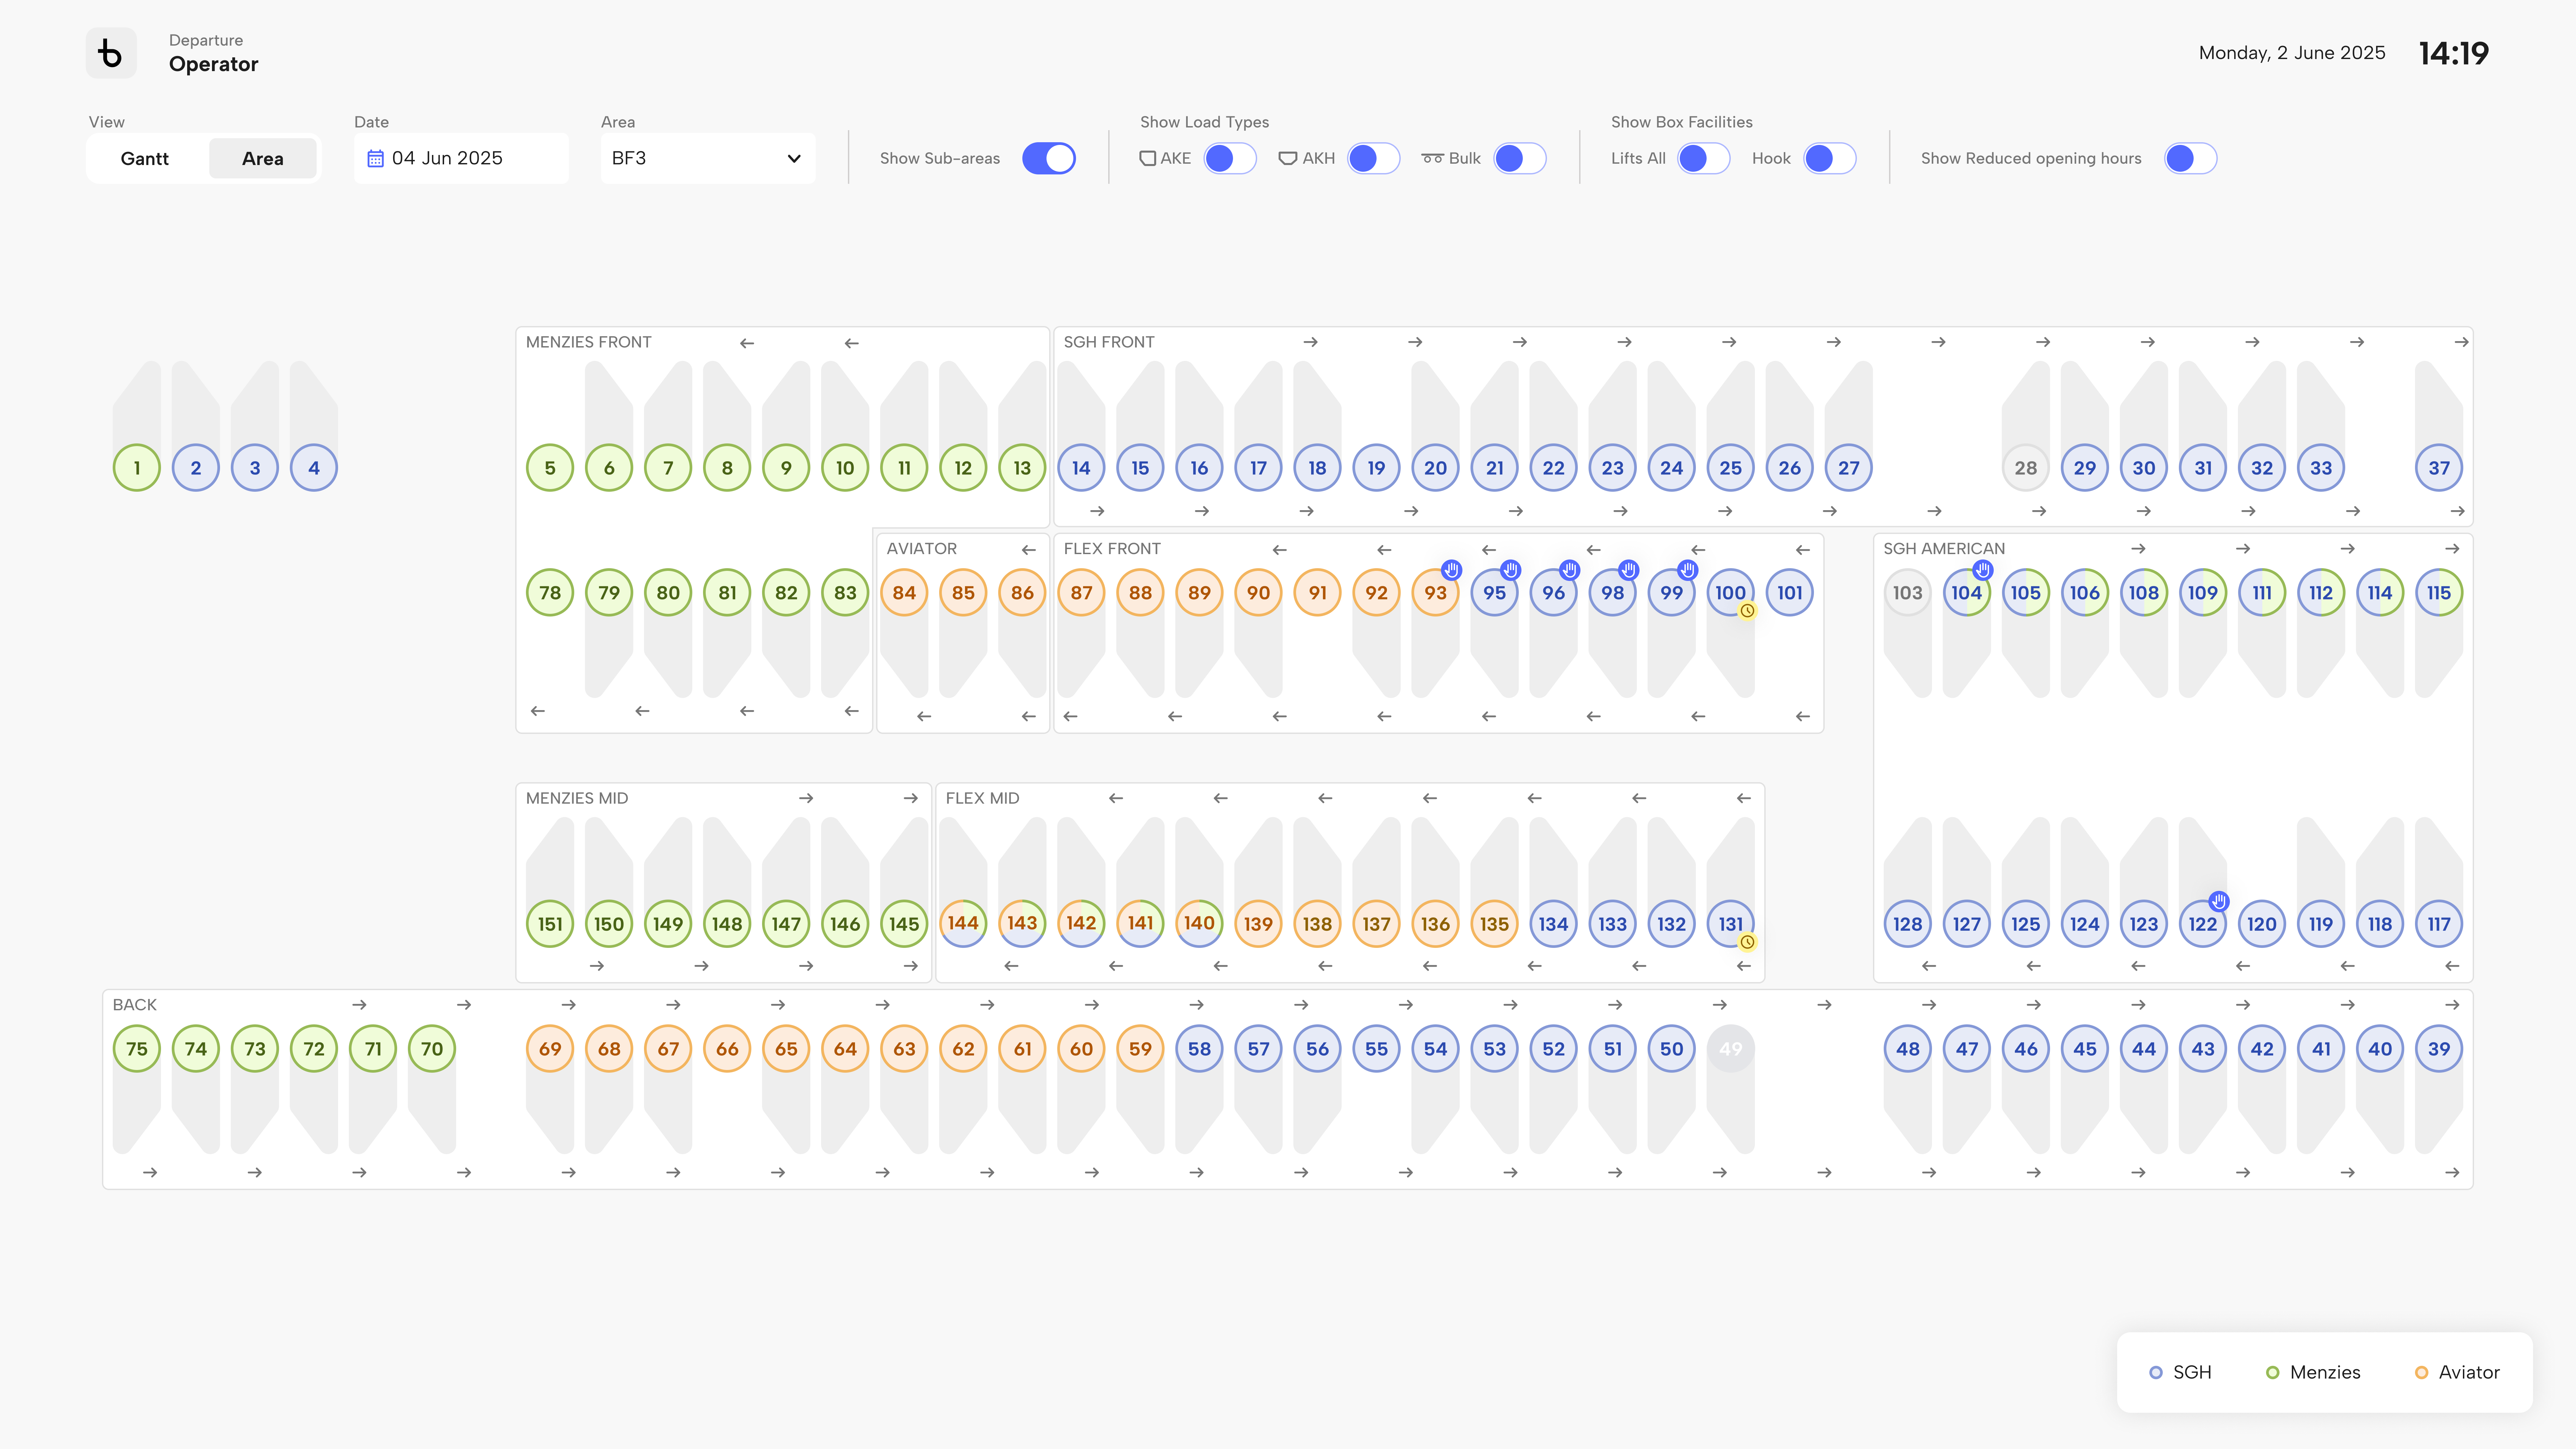Select stand 103 in SGH American

coord(1908,593)
